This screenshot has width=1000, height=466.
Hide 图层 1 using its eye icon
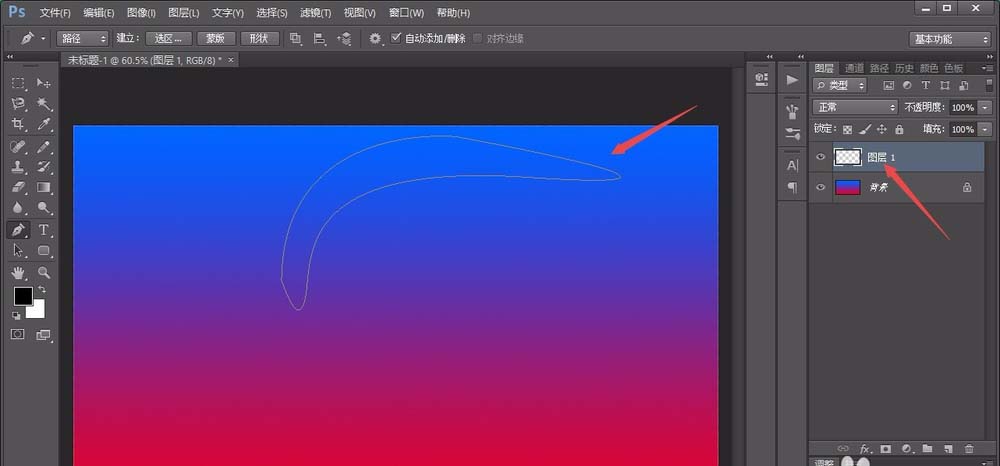click(821, 157)
